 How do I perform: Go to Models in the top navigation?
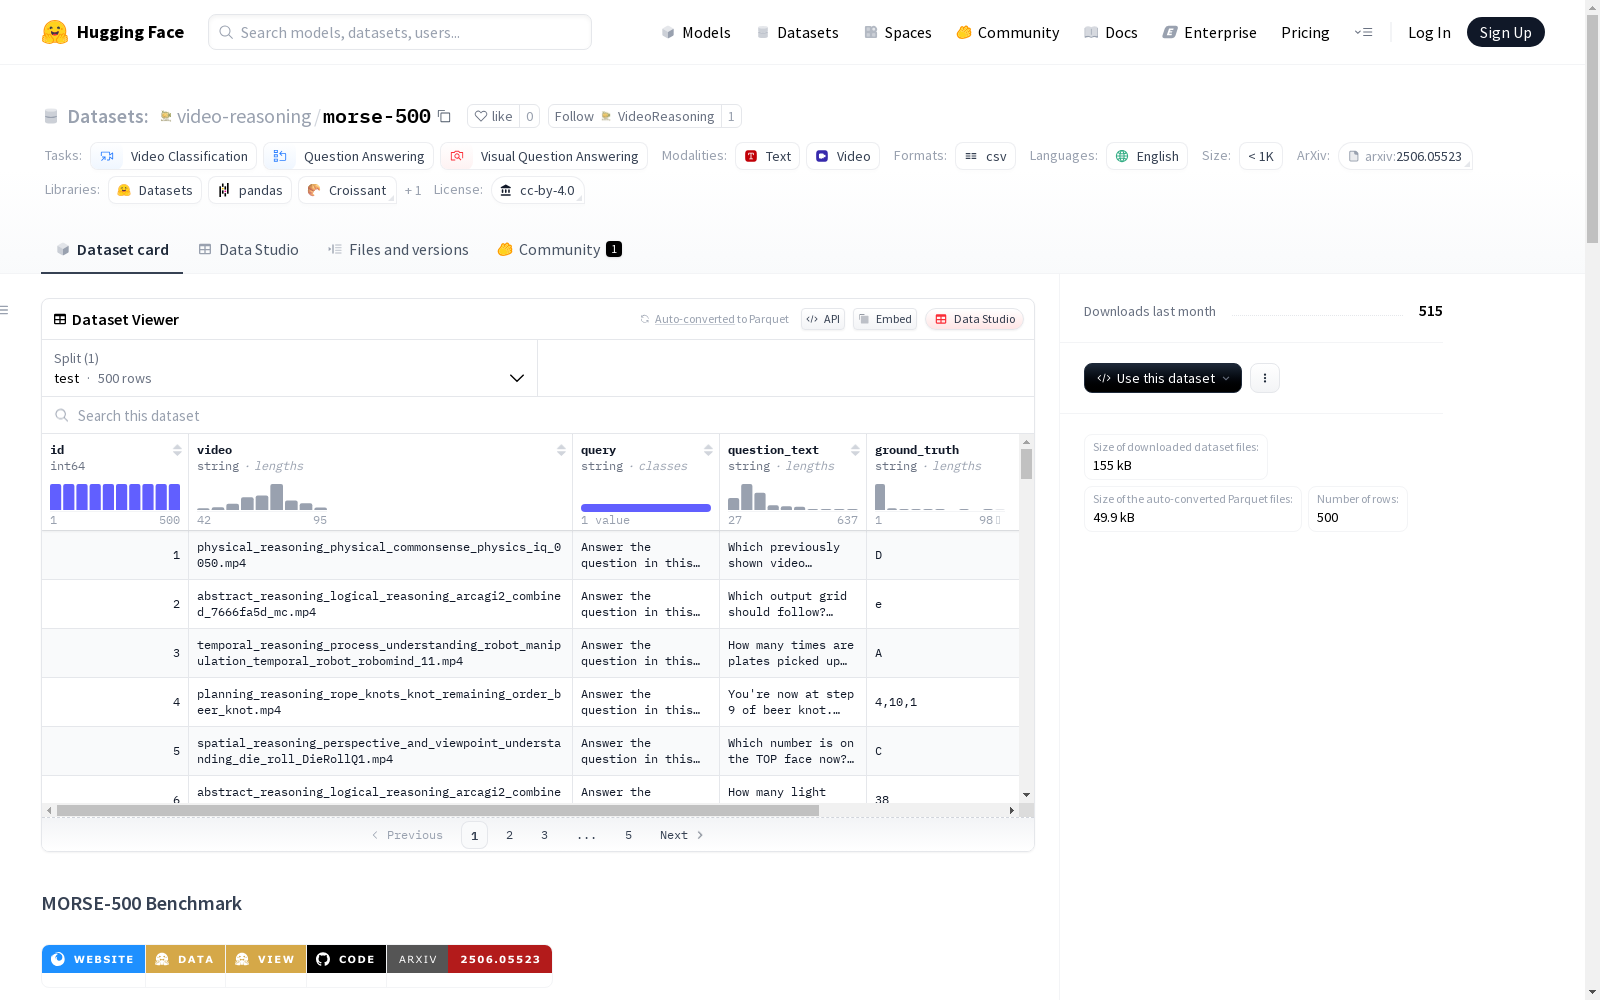point(696,32)
